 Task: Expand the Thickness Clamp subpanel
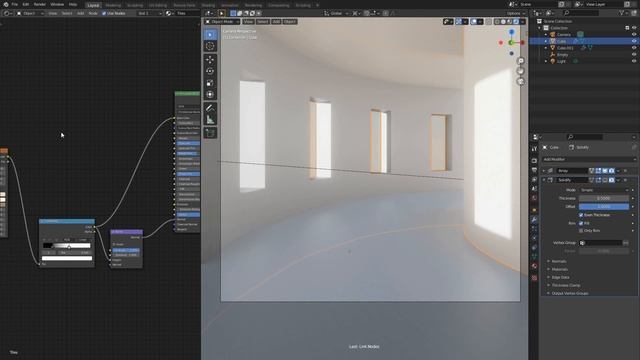click(566, 285)
